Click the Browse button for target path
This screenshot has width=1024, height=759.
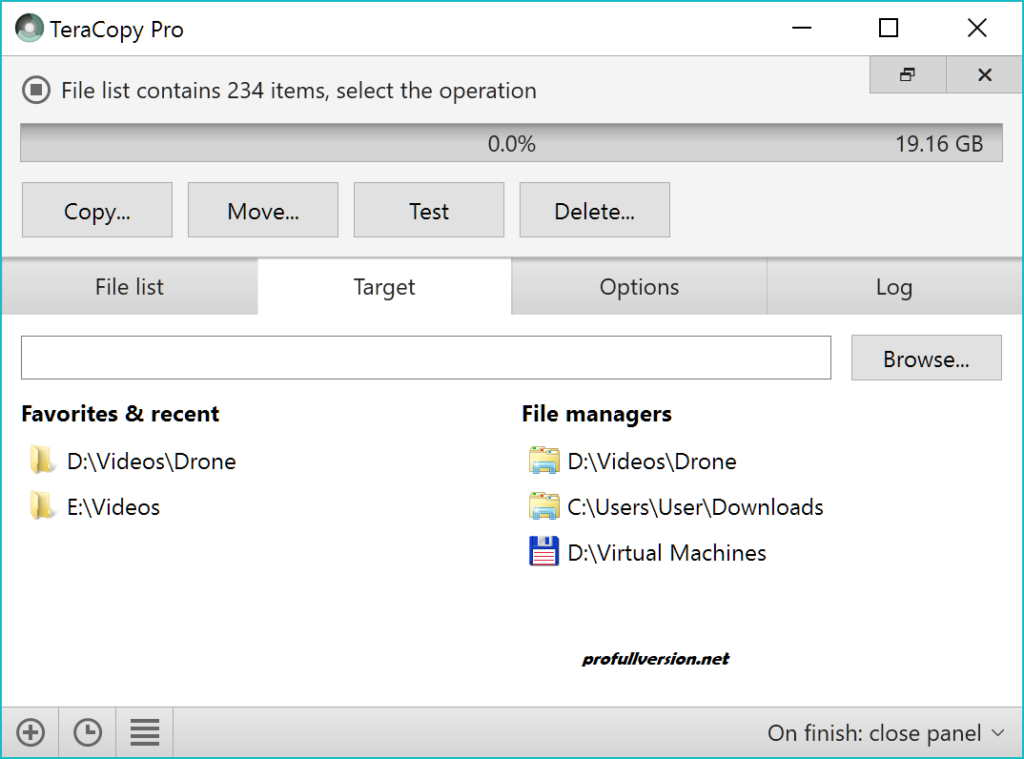925,357
